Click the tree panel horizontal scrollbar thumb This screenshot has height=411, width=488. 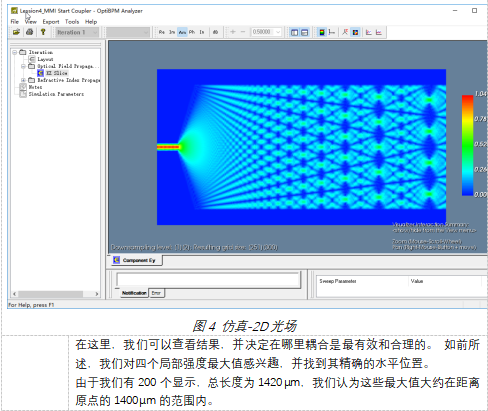(50, 294)
